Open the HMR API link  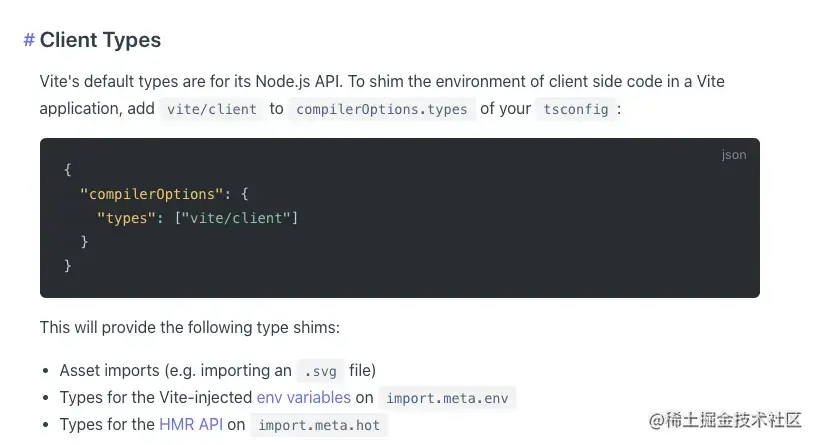190,424
